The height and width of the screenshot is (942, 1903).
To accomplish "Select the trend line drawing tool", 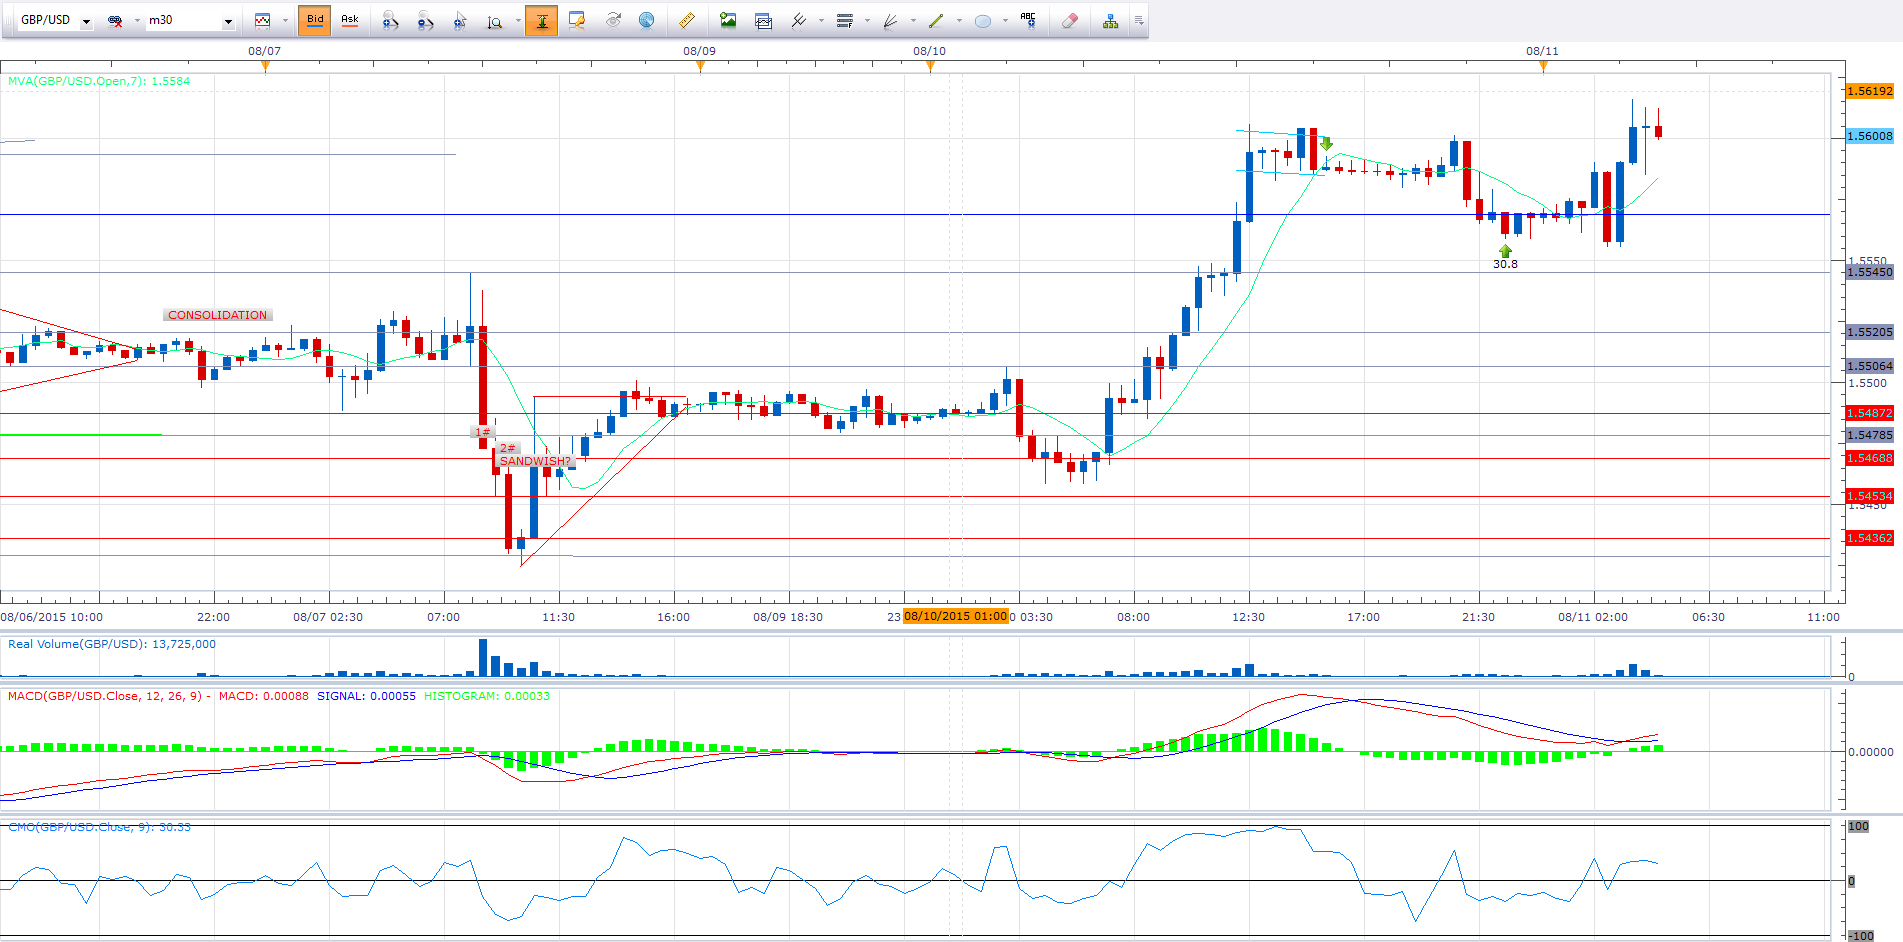I will pos(936,21).
